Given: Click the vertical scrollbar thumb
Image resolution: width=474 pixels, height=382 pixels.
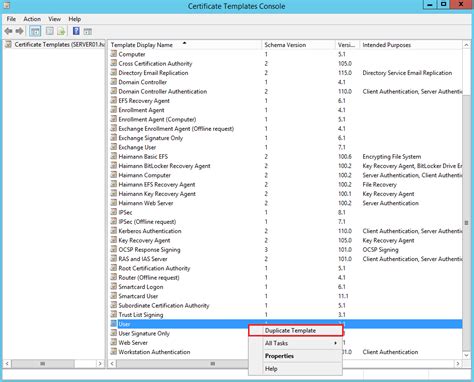Looking at the screenshot, I should coord(466,223).
